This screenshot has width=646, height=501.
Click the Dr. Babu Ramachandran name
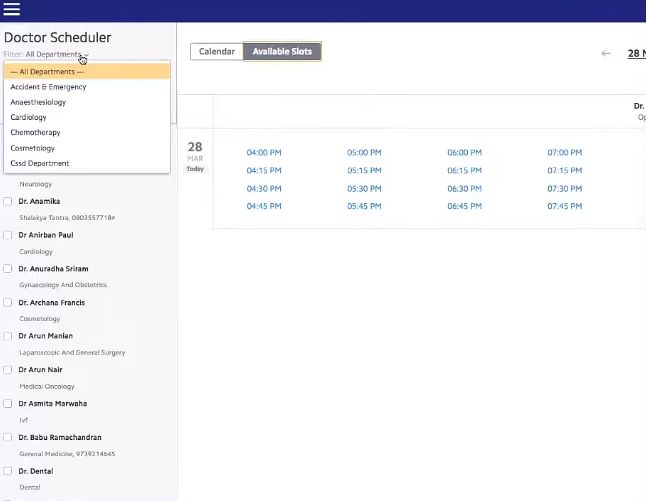tap(60, 437)
